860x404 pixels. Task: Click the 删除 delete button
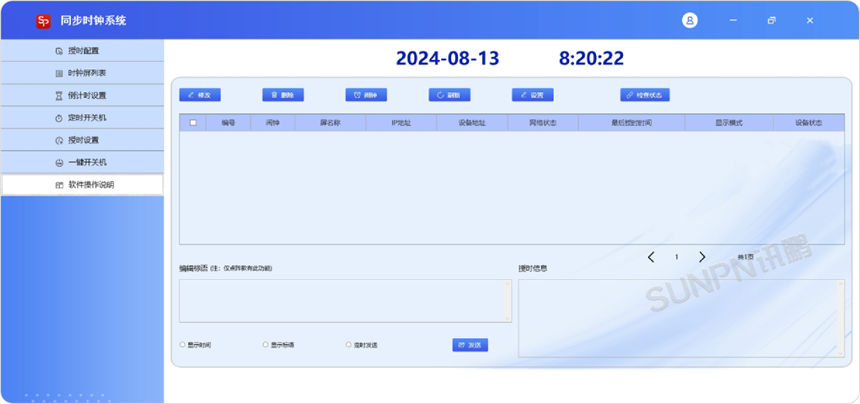pyautogui.click(x=283, y=95)
